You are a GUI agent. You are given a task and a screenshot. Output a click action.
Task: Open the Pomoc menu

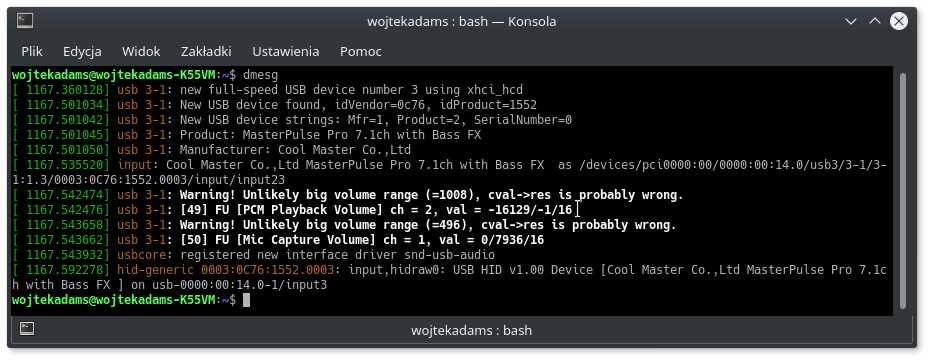361,52
